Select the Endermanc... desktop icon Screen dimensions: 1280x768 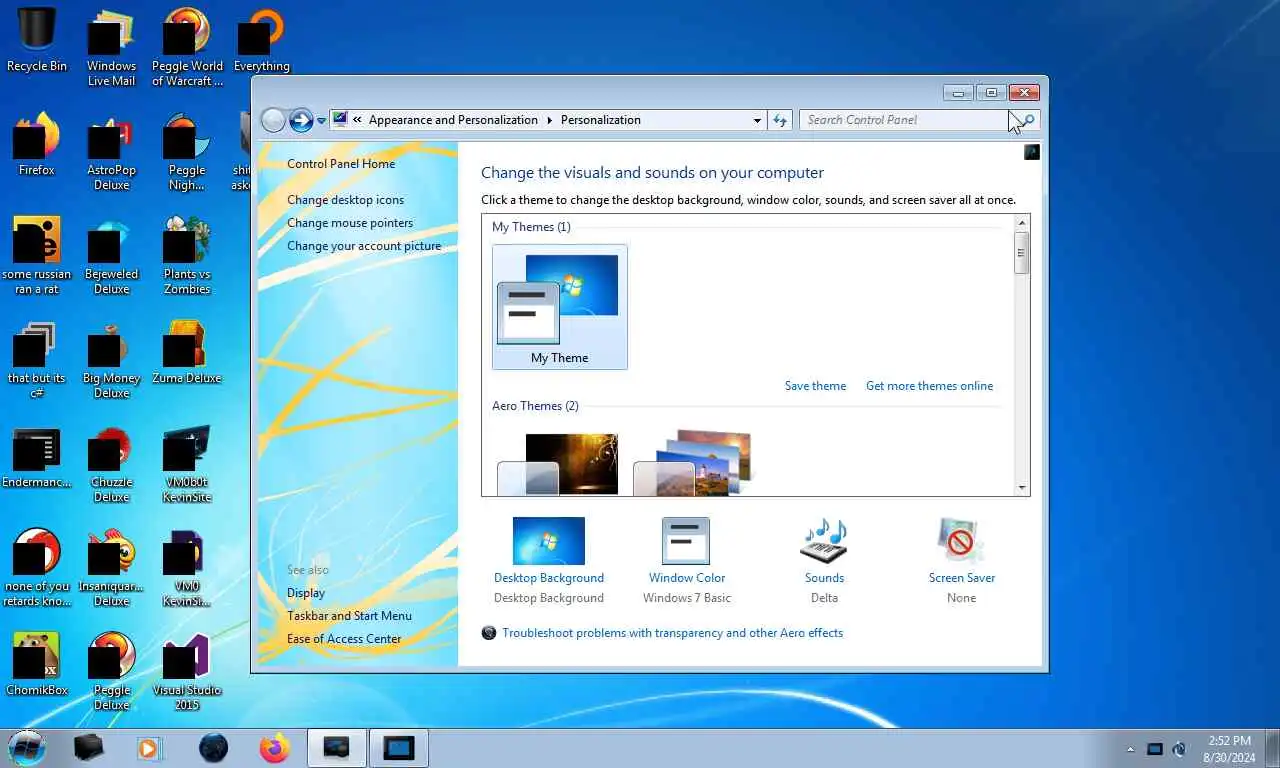(x=37, y=456)
